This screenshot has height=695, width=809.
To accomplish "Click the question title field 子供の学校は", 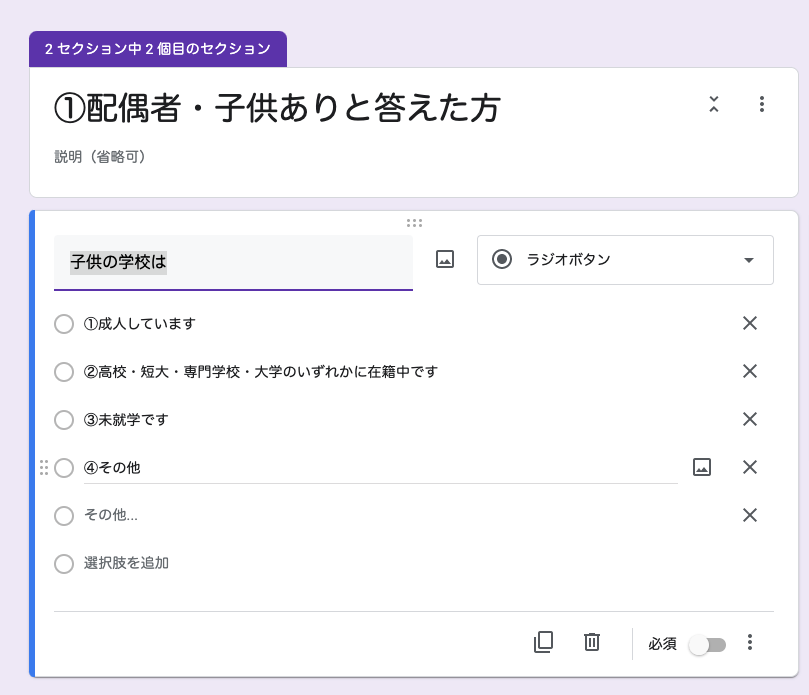I will point(233,262).
